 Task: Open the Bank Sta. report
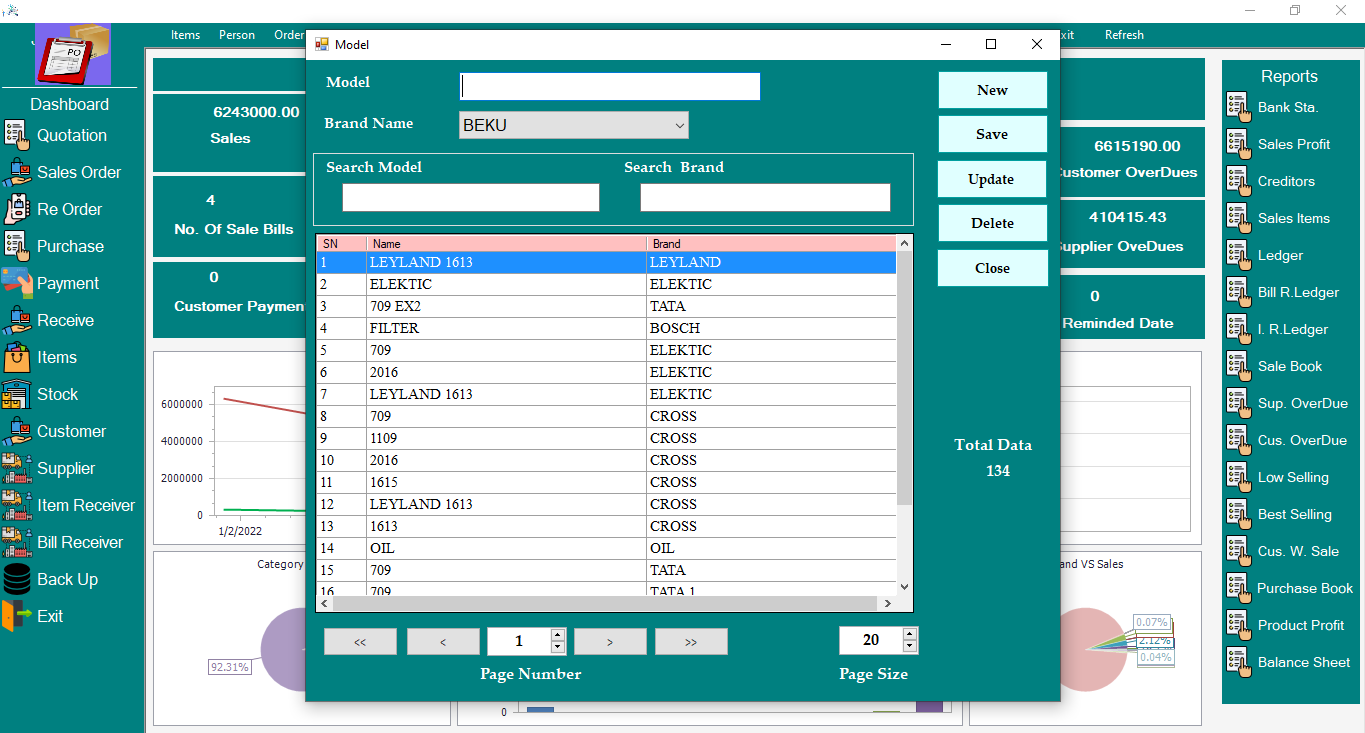tap(1290, 107)
